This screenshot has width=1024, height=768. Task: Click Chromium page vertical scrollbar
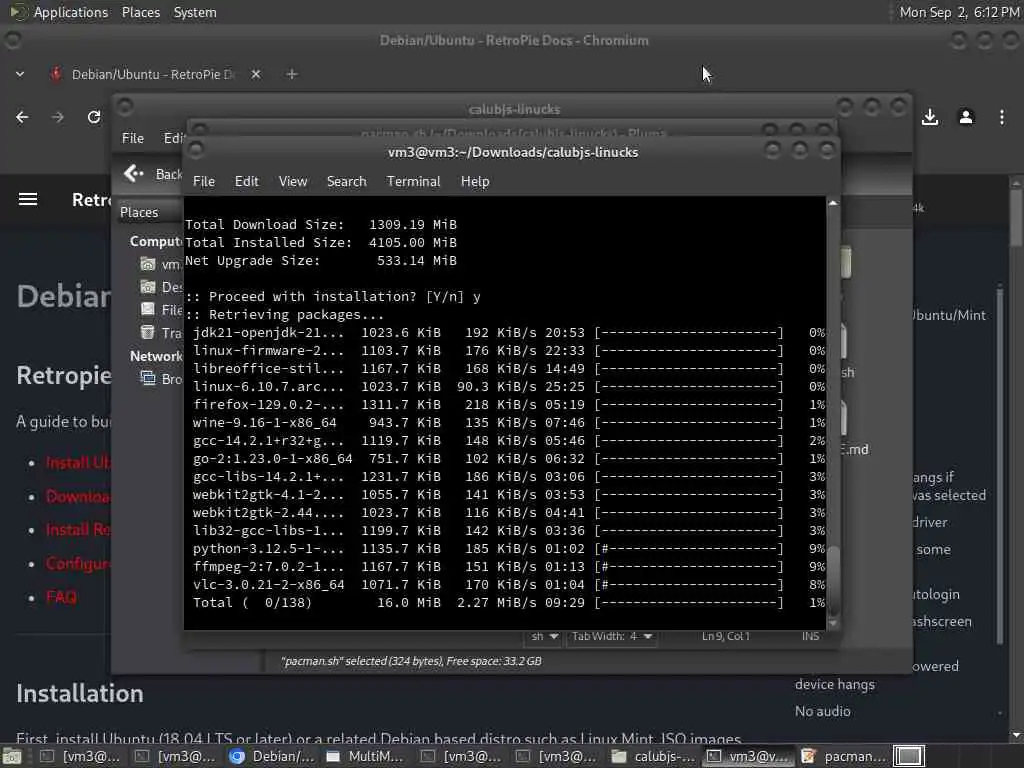(1016, 216)
